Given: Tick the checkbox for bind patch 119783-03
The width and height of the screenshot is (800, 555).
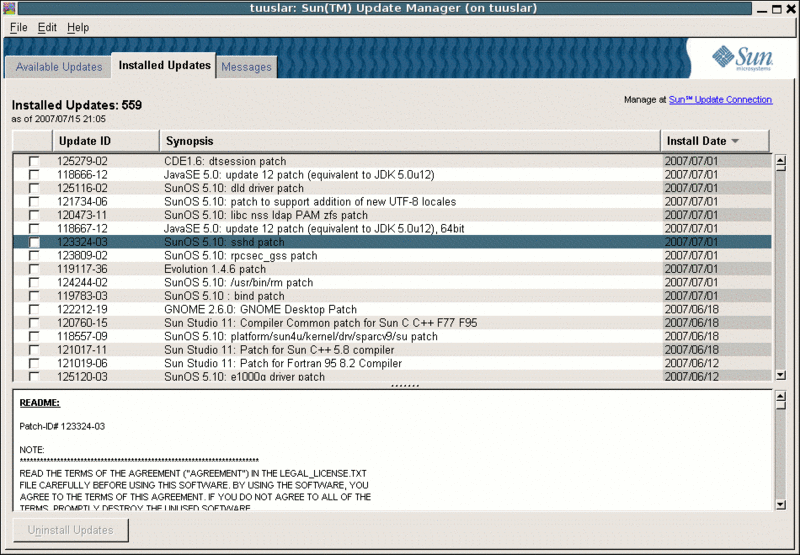Looking at the screenshot, I should (34, 296).
